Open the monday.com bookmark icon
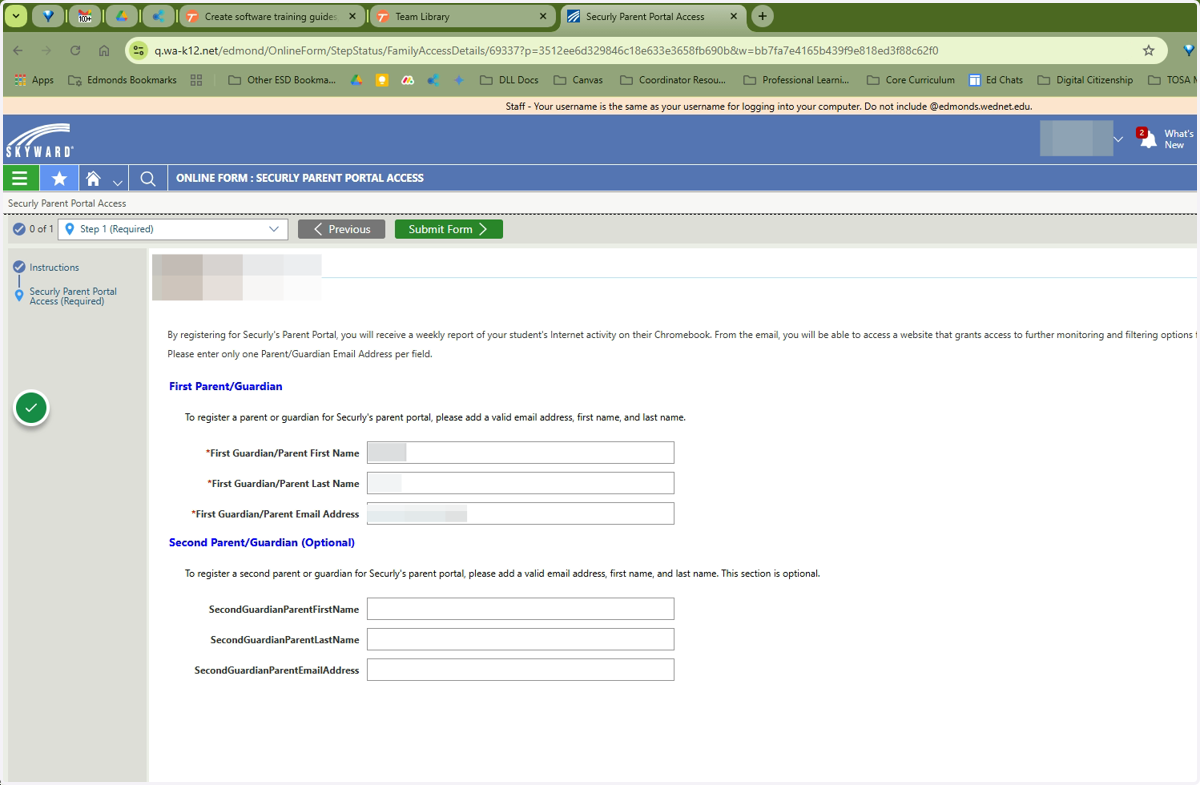 click(x=408, y=80)
